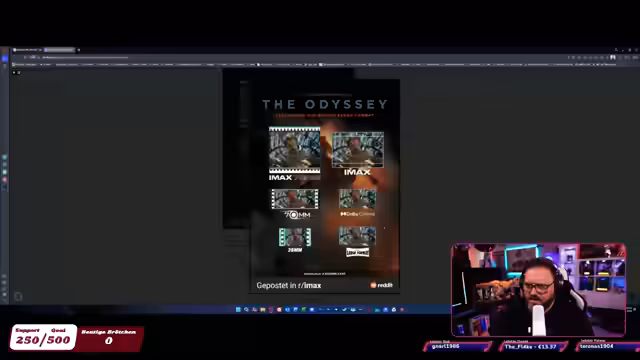Select the active highlighted browser tab
Image resolution: width=640 pixels, height=360 pixels.
pyautogui.click(x=60, y=50)
